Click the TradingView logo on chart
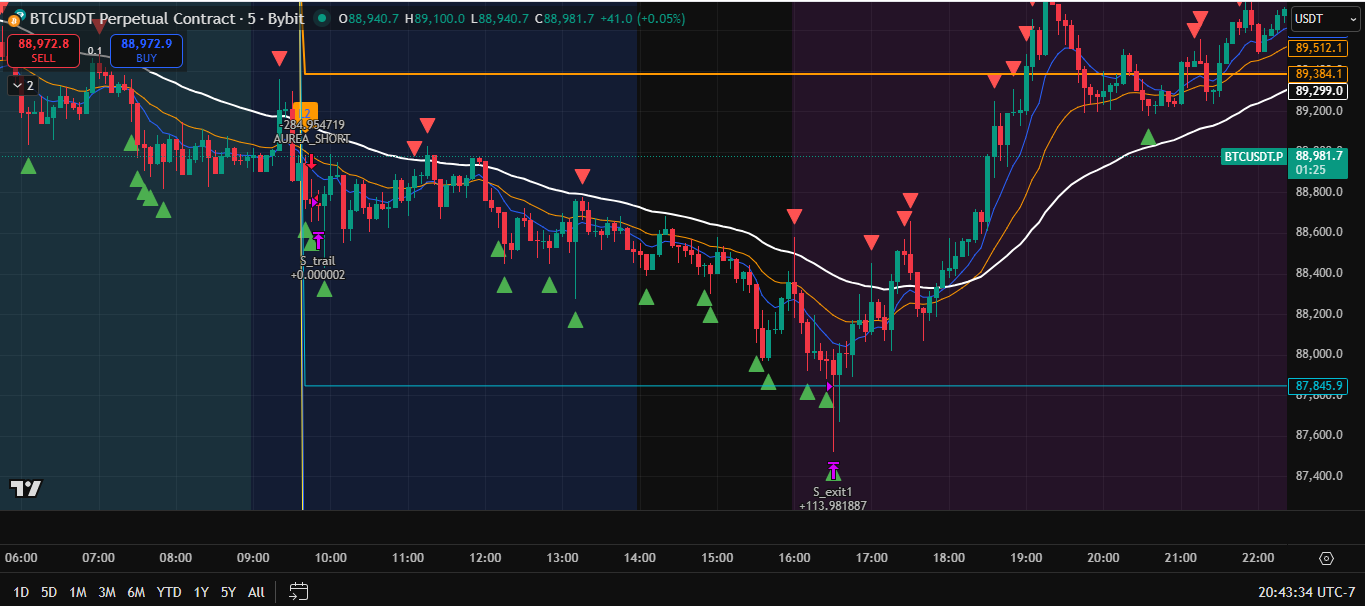Viewport: 1365px width, 606px height. pos(26,488)
